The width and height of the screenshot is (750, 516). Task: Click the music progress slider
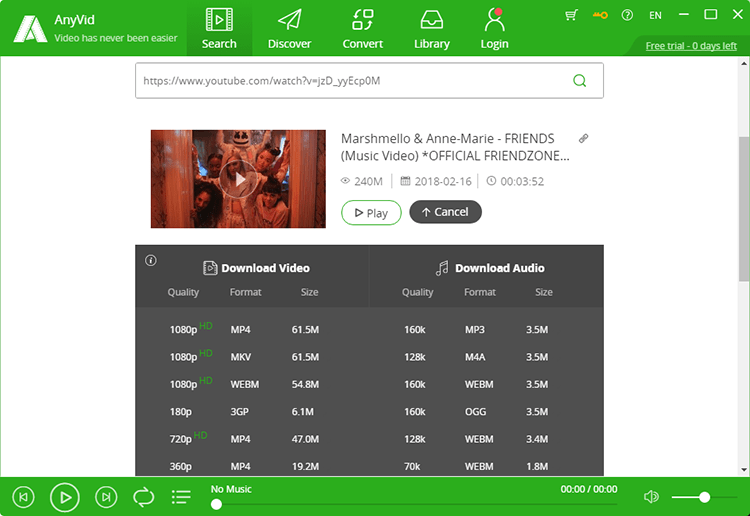tap(414, 504)
